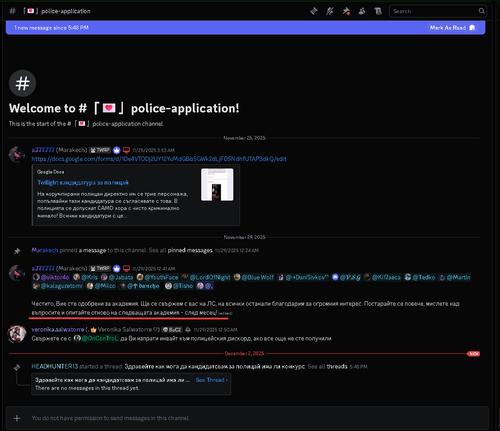Open the Google Docs embed thumbnail
The width and height of the screenshot is (500, 431).
(217, 185)
